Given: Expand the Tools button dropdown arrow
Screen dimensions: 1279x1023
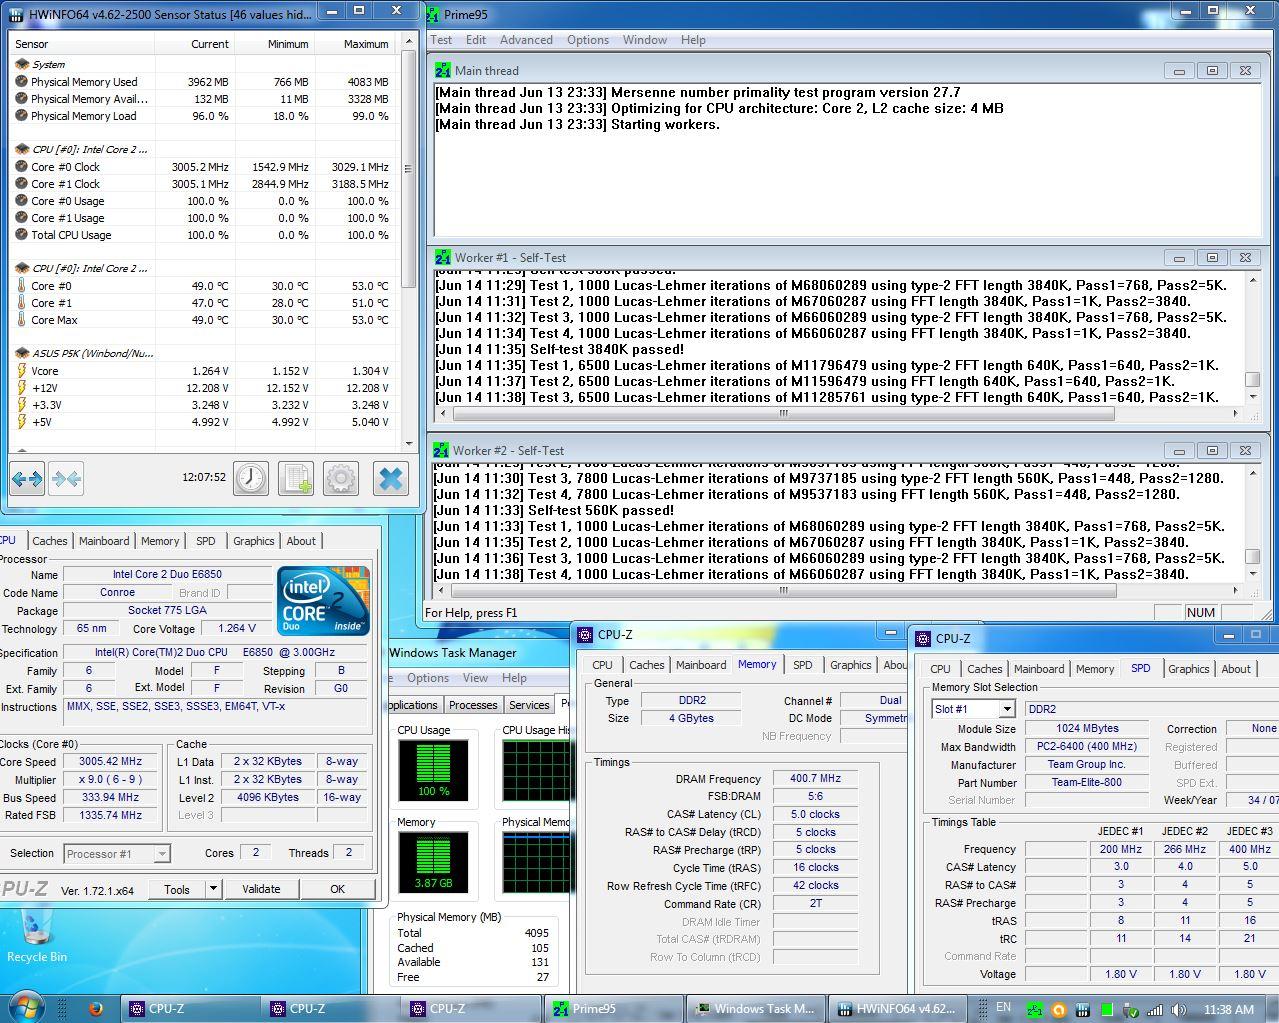Looking at the screenshot, I should pos(213,888).
